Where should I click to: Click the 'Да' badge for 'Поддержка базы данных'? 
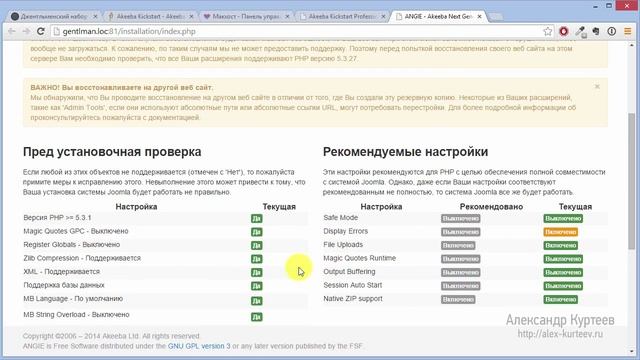pyautogui.click(x=257, y=286)
